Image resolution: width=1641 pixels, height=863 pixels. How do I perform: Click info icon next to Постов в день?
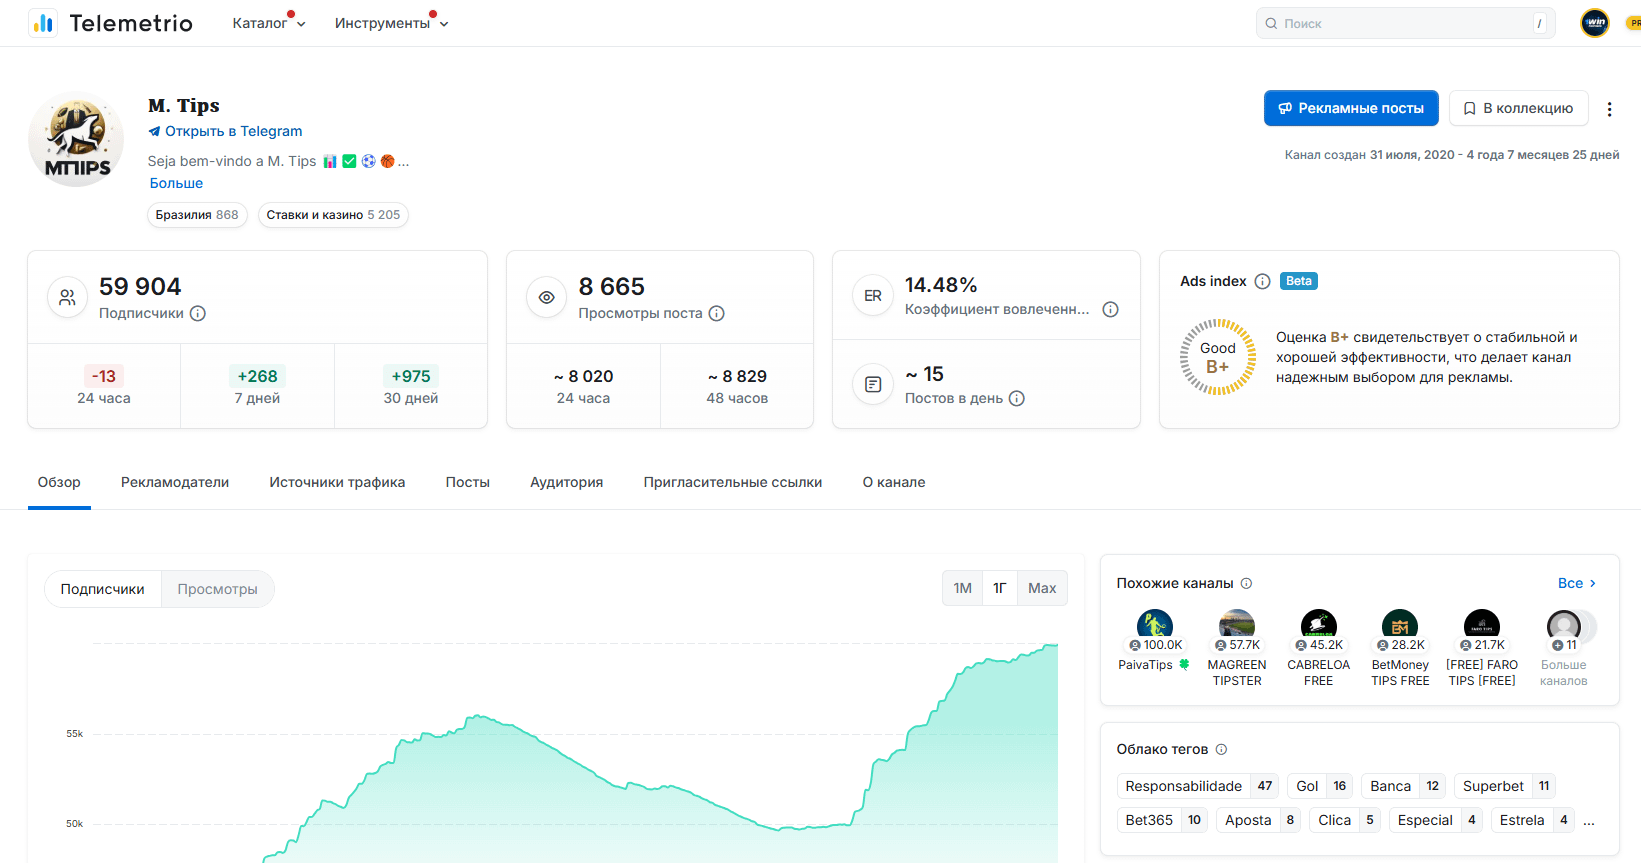pos(1017,399)
